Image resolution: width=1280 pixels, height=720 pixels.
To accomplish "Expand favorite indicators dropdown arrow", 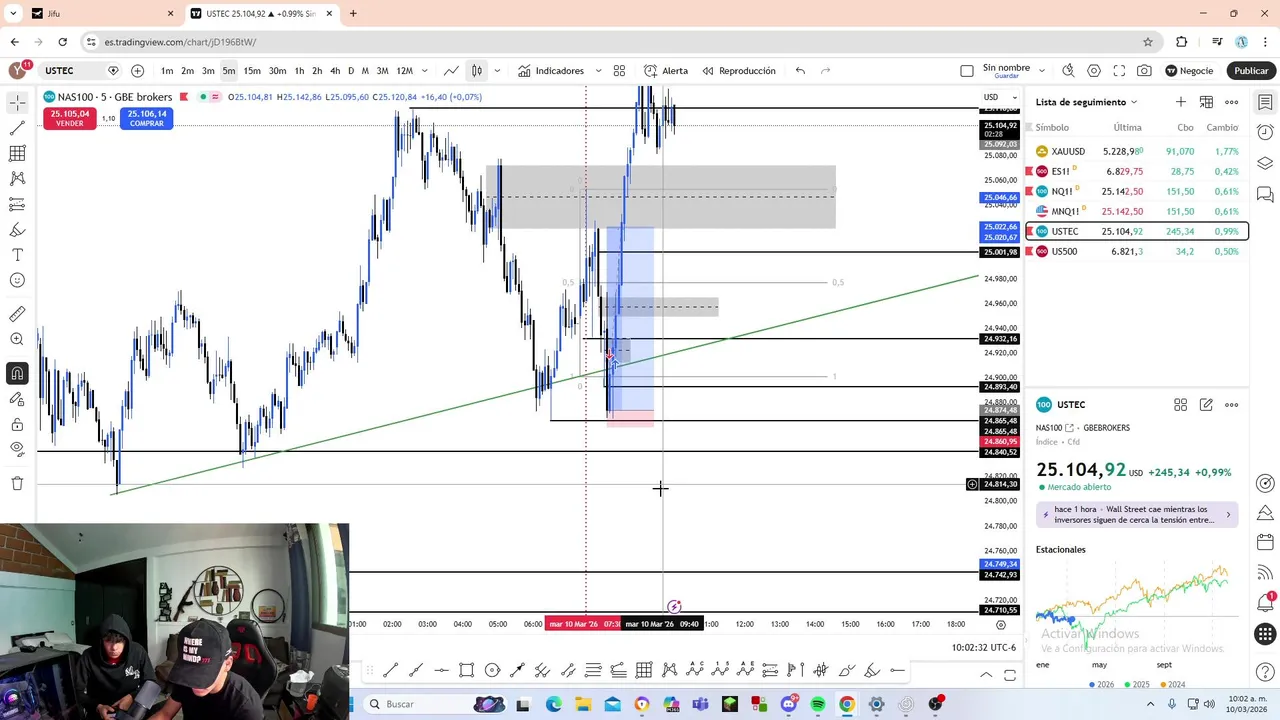I will (598, 71).
